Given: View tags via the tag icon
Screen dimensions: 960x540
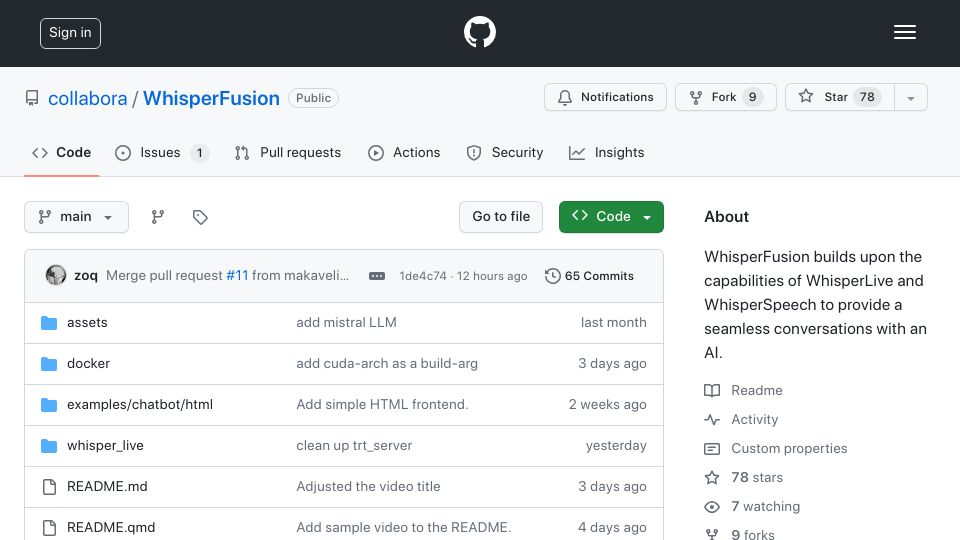Looking at the screenshot, I should [x=200, y=217].
